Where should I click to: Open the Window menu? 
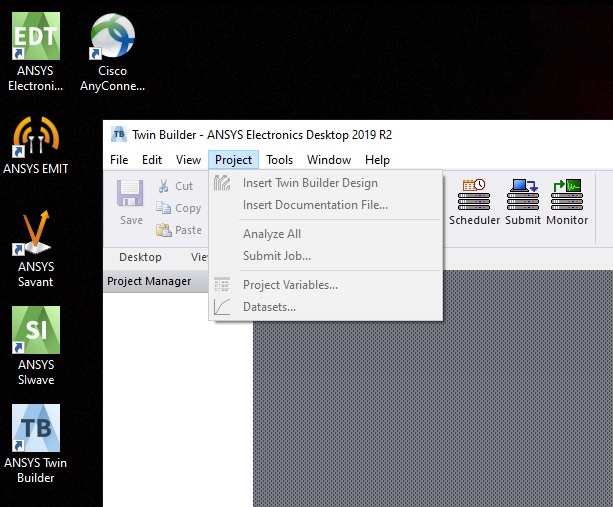click(329, 160)
